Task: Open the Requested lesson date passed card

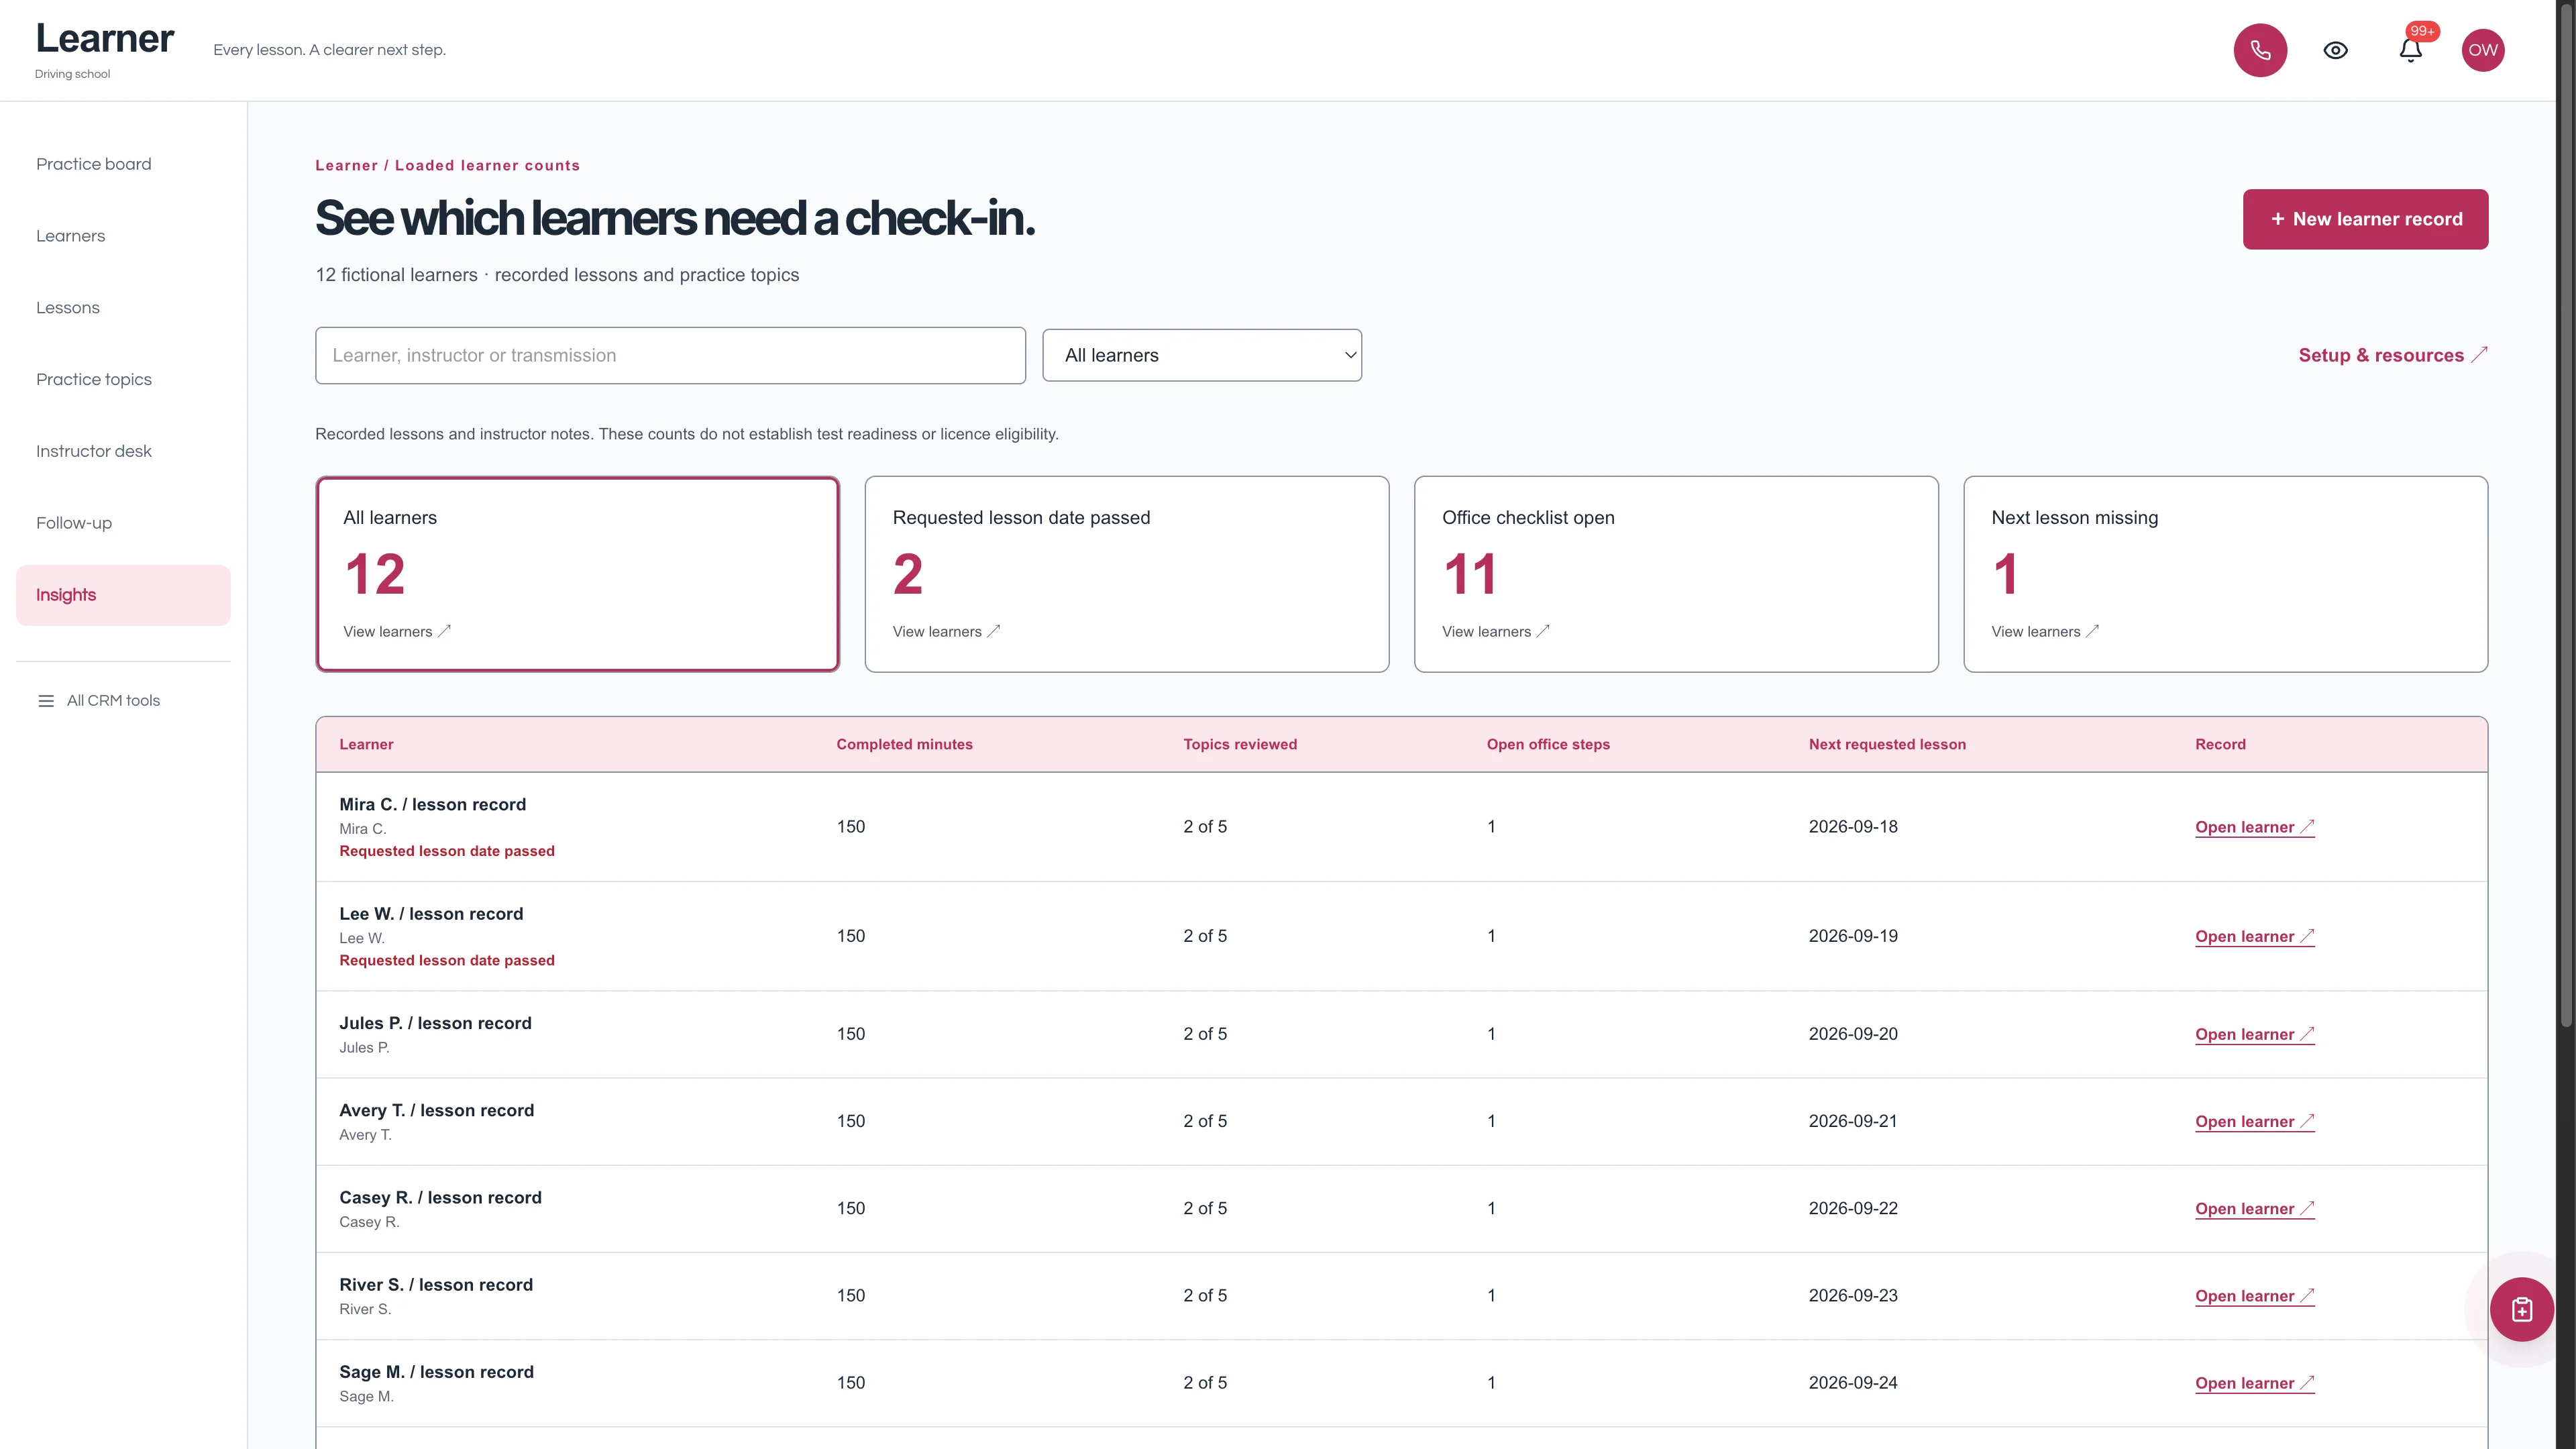Action: pyautogui.click(x=1127, y=574)
